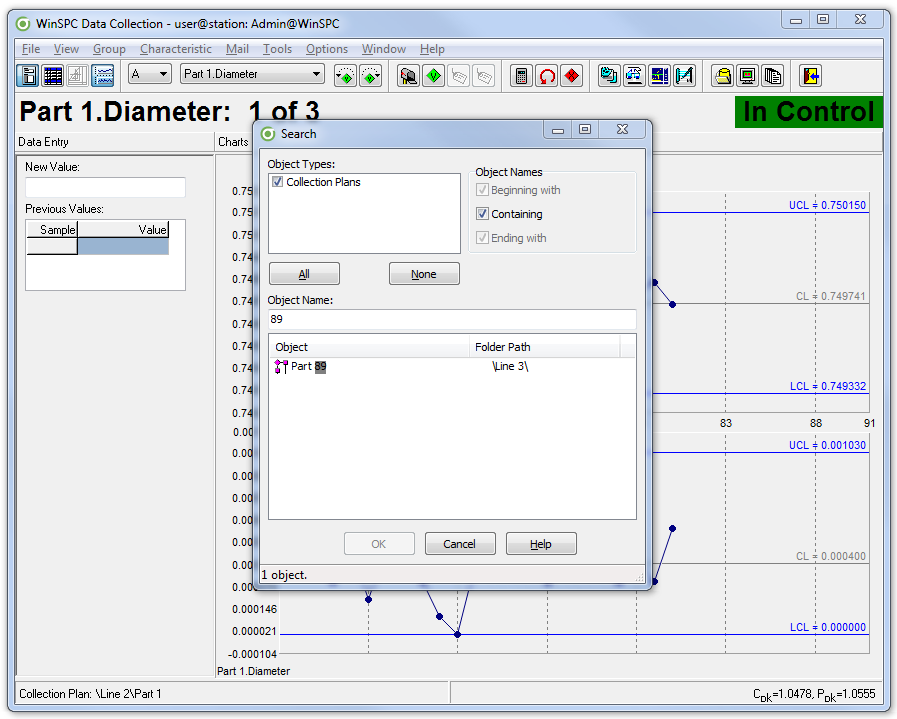Click the previous characteristic green diamond icon
Image resolution: width=897 pixels, height=719 pixels.
tap(346, 76)
